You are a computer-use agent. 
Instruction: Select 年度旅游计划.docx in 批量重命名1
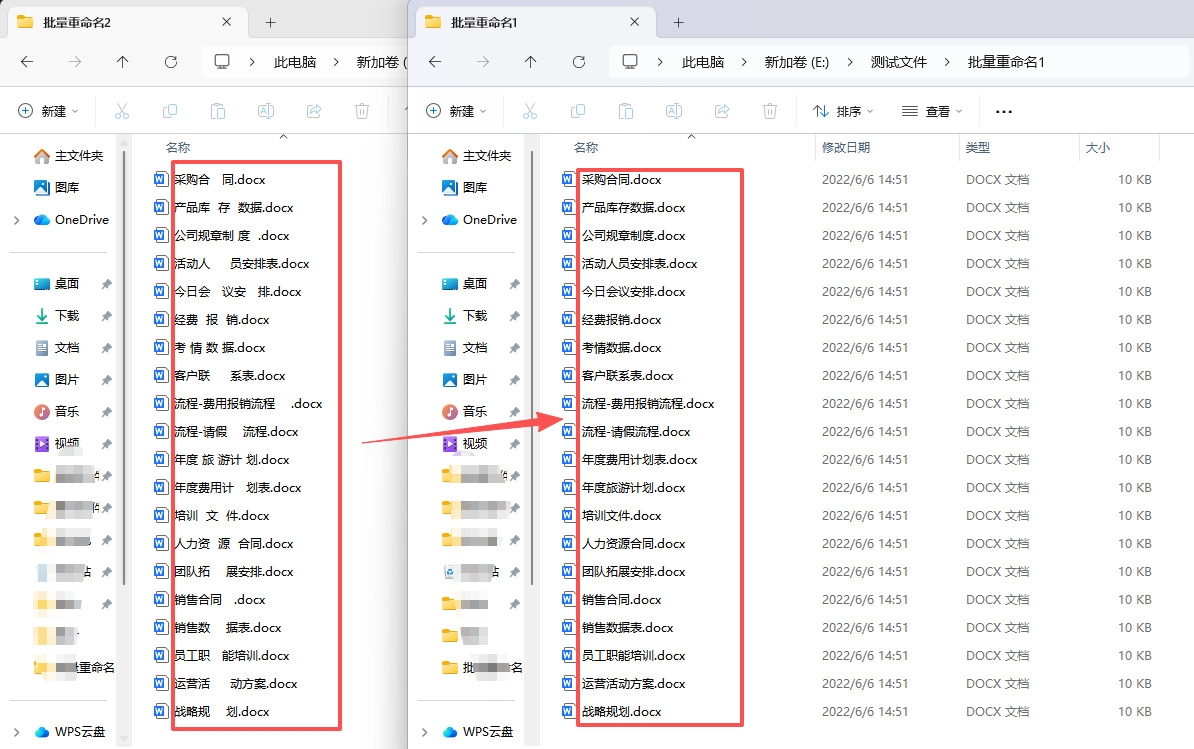(x=634, y=488)
